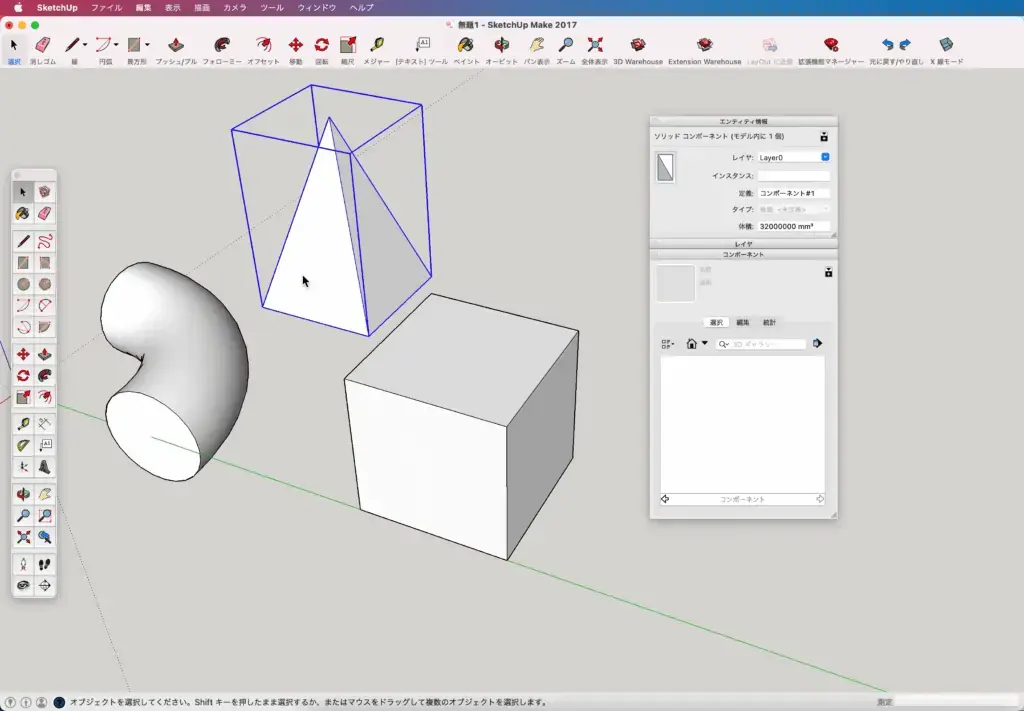This screenshot has width=1024, height=711.
Task: Open the SketchUp application menu
Action: 57,8
